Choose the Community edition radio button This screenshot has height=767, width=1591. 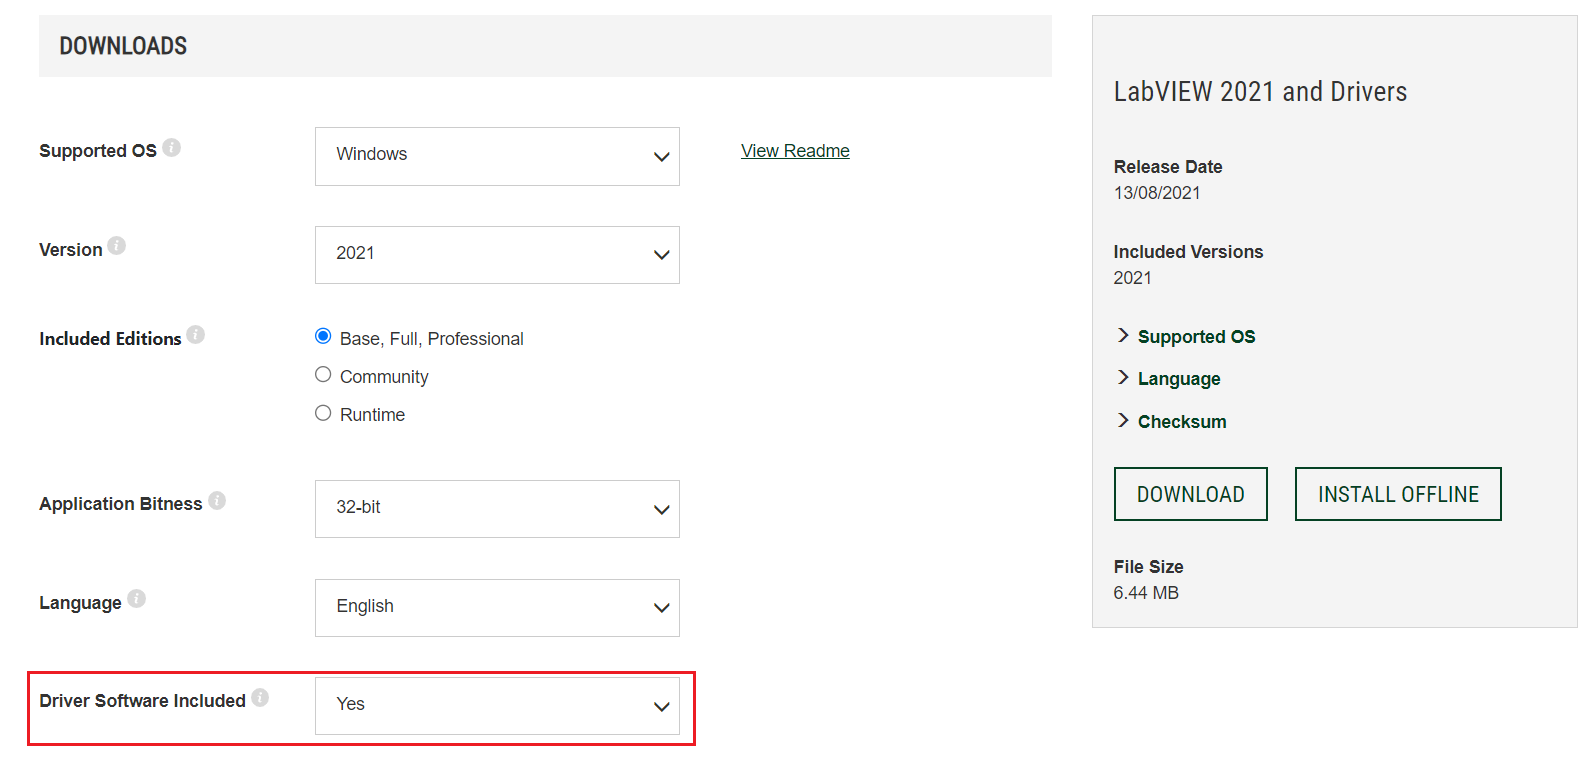coord(323,375)
